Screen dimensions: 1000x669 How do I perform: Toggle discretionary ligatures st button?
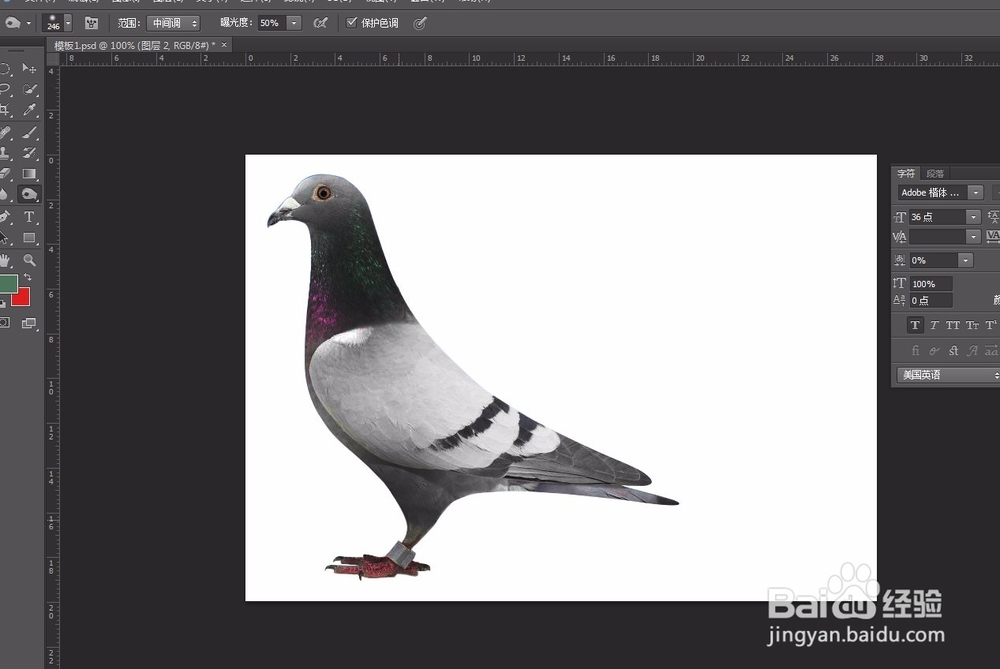point(953,351)
